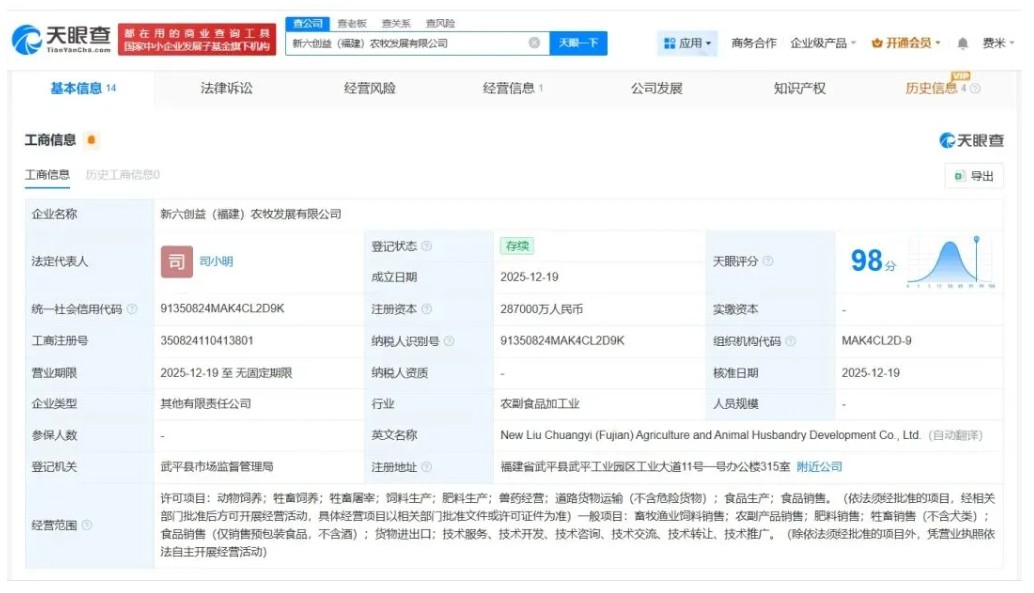Click the company name search input field

pos(405,43)
